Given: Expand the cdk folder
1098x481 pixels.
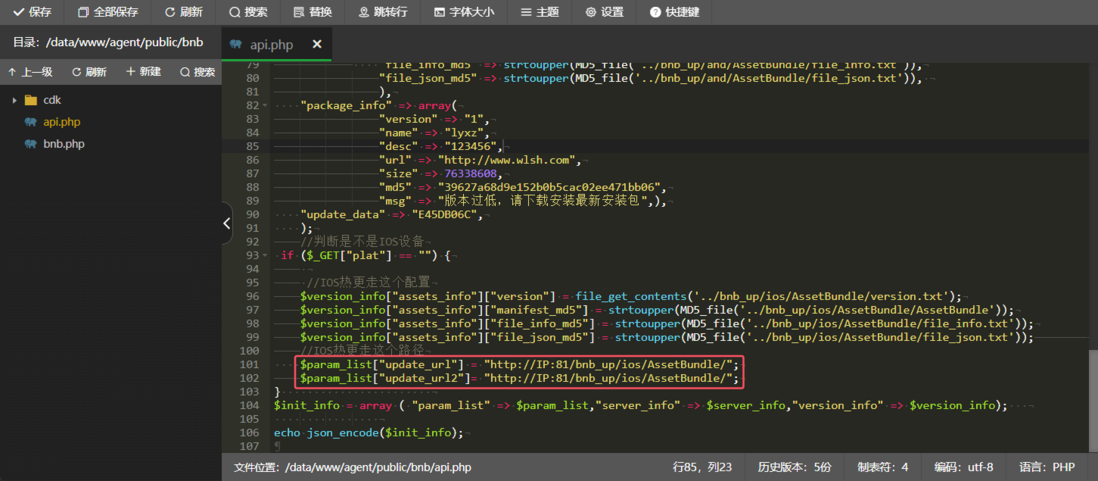Looking at the screenshot, I should click(x=15, y=100).
